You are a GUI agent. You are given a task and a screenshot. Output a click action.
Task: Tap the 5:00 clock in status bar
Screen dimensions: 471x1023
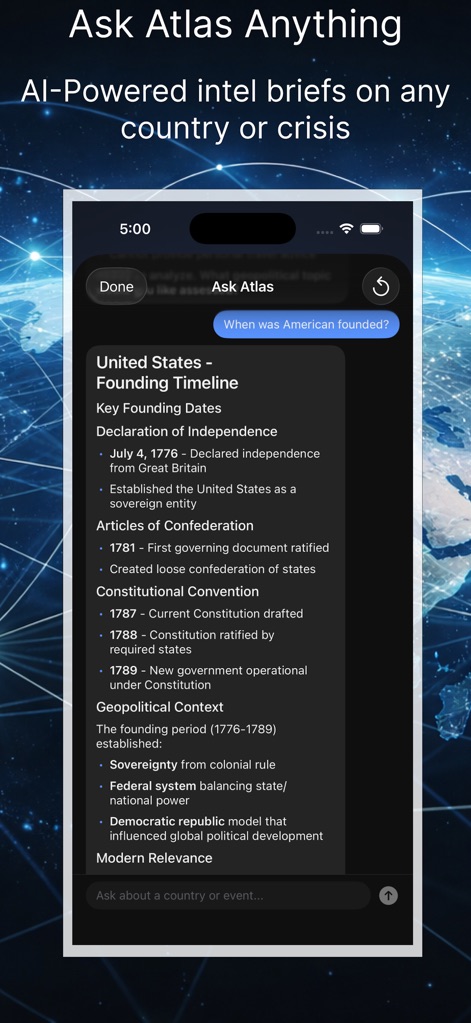[135, 229]
